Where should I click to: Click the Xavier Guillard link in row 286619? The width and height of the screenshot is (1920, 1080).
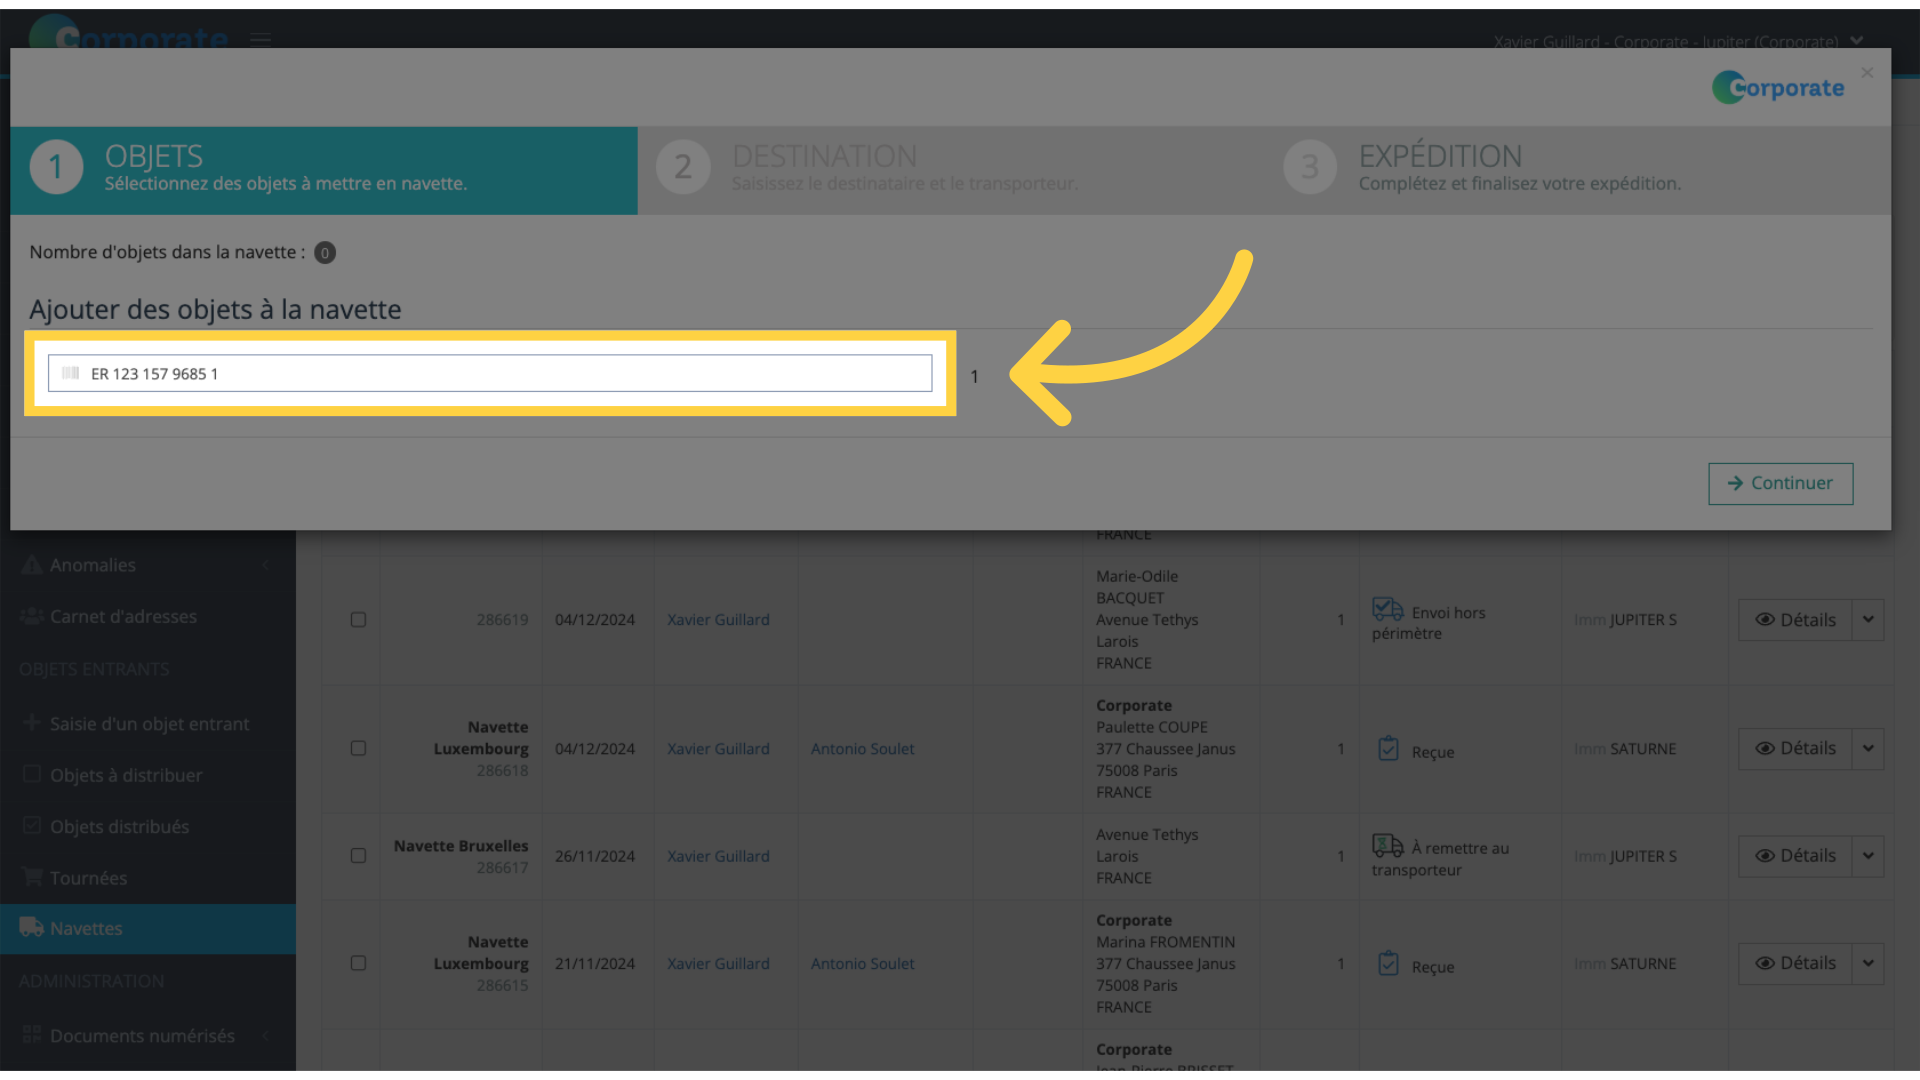(x=717, y=618)
